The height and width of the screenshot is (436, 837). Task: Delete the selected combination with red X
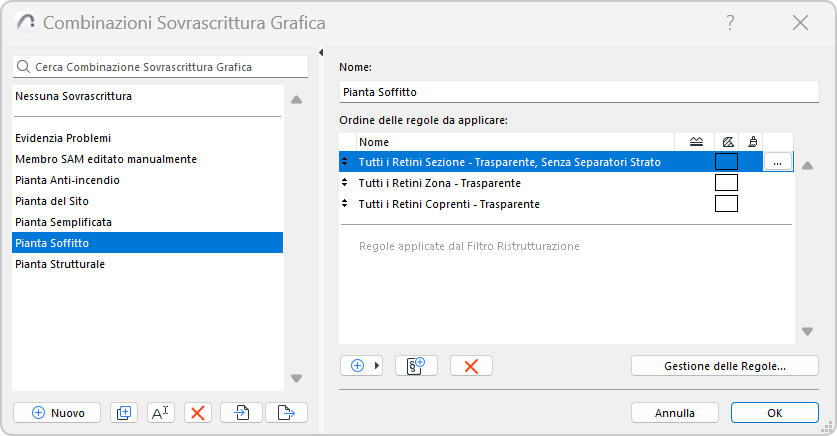click(x=198, y=412)
